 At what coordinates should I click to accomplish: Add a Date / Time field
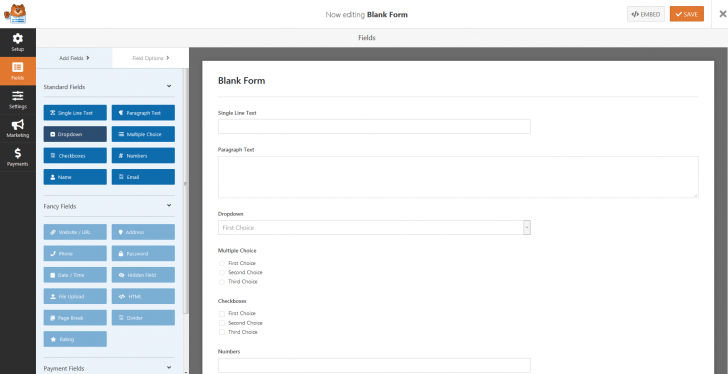tap(75, 275)
